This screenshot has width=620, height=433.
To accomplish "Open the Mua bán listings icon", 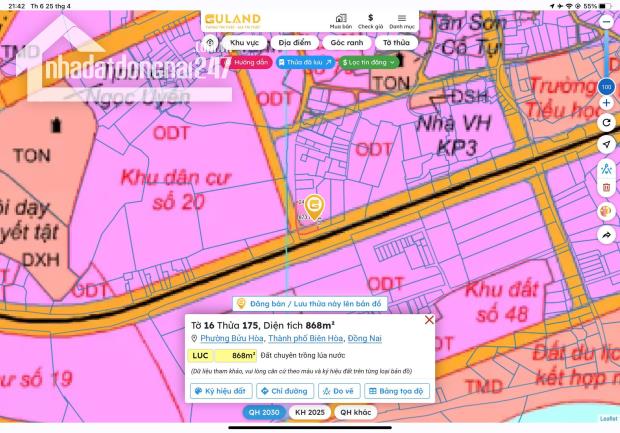I will (340, 21).
